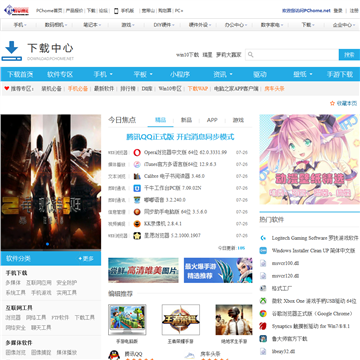Switch to the APP tab in 今日焦点
The height and width of the screenshot is (360, 360).
click(x=212, y=120)
